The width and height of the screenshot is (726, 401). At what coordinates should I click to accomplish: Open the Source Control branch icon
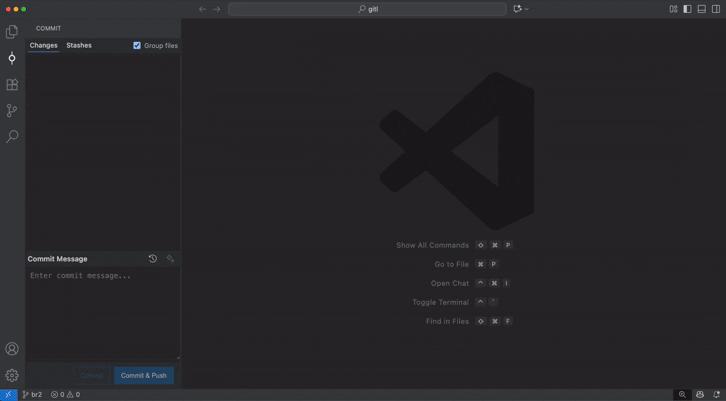(12, 111)
